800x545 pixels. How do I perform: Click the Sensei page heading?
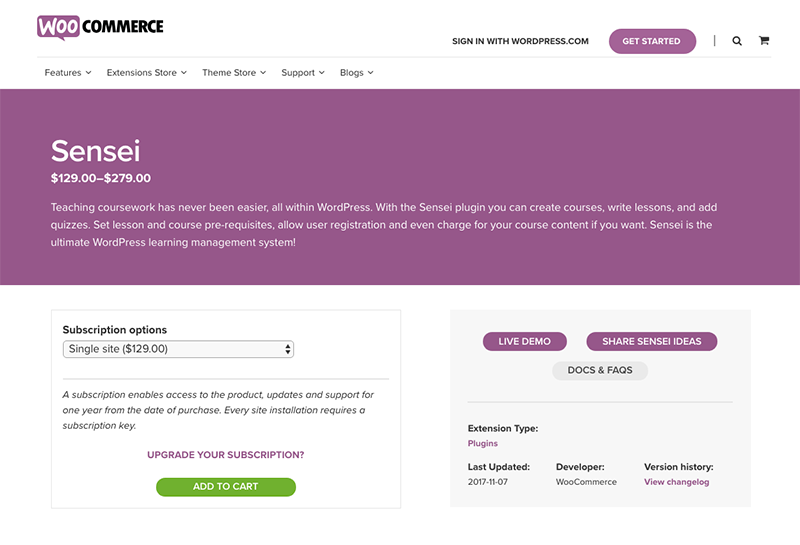click(96, 151)
